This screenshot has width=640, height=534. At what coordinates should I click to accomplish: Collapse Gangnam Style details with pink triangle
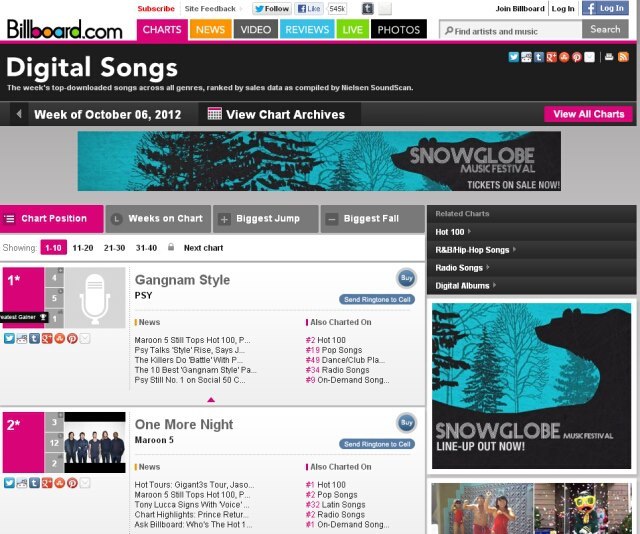point(211,400)
